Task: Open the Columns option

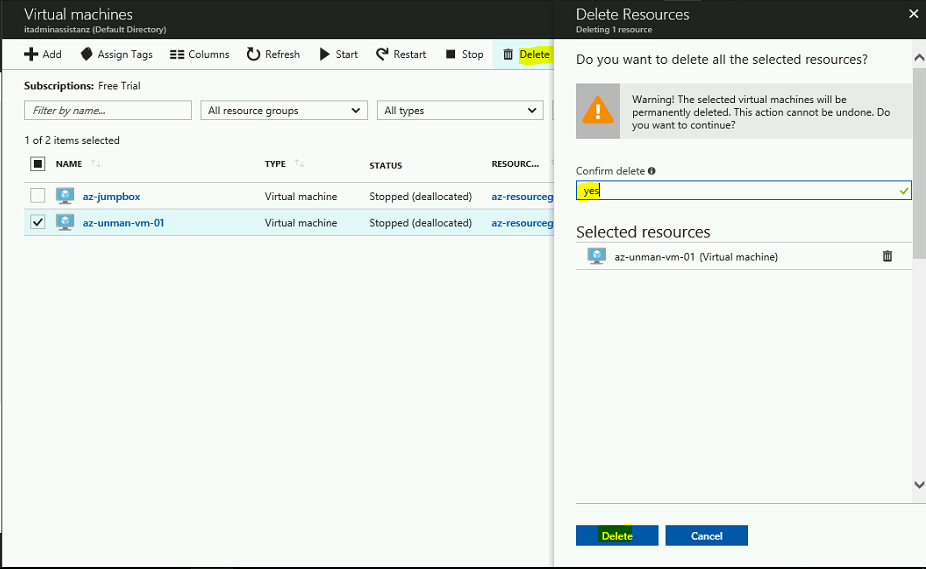Action: click(200, 54)
